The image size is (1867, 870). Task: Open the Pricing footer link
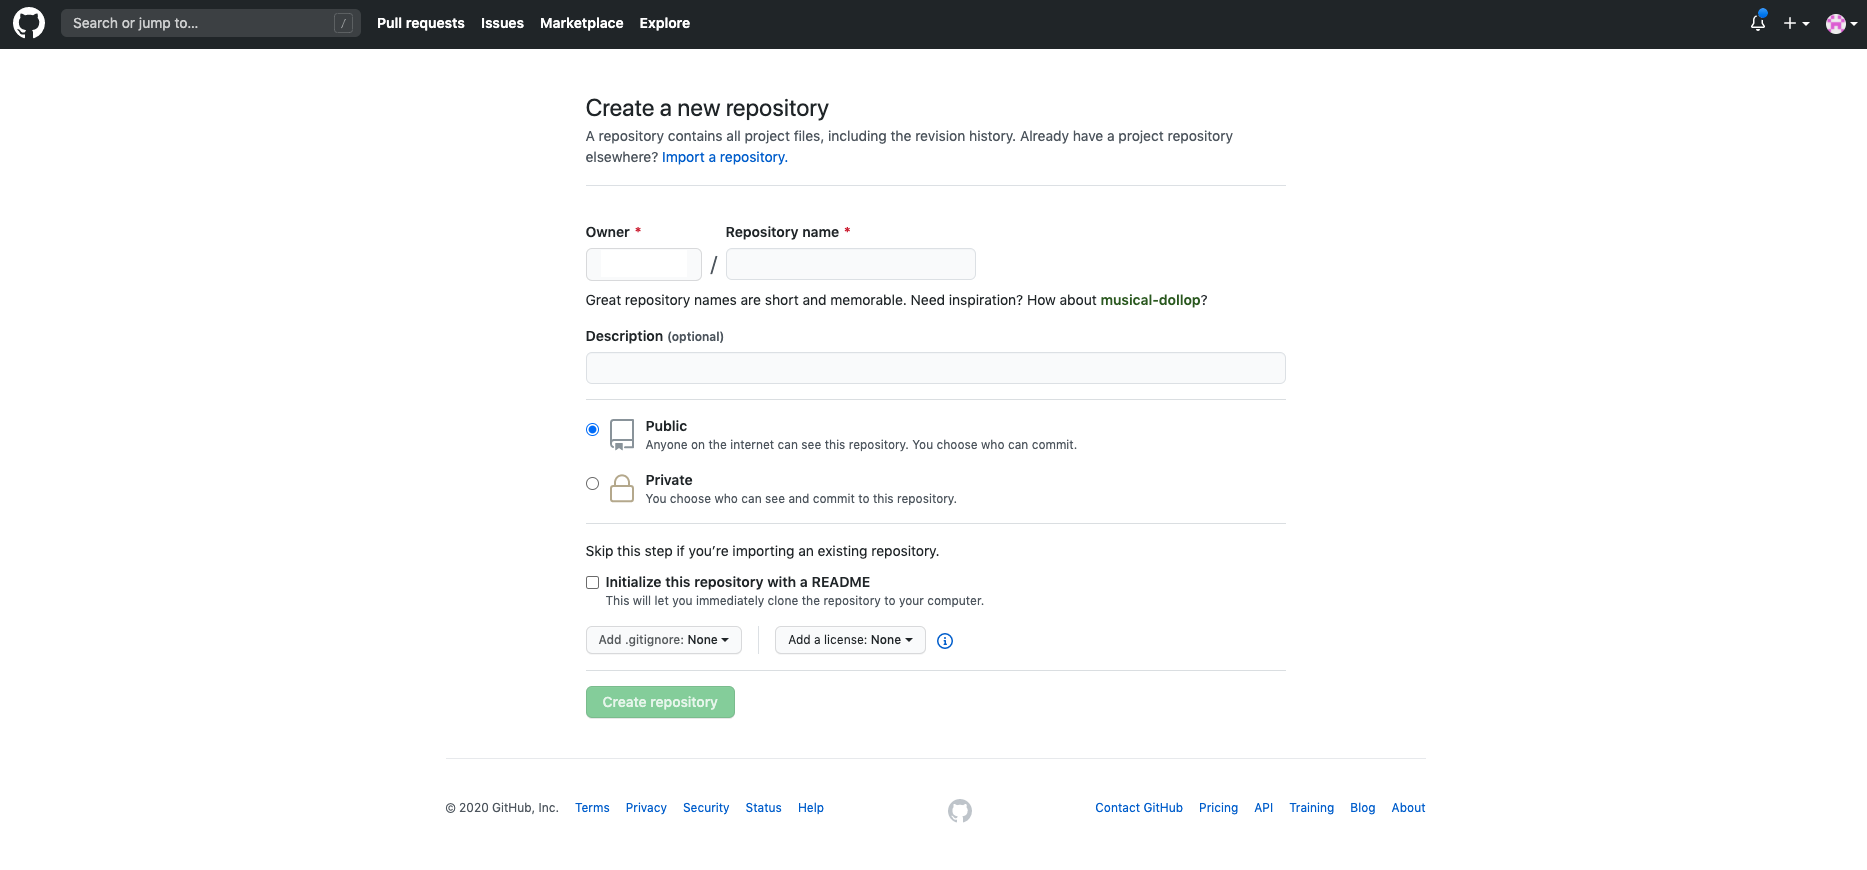[x=1218, y=808]
